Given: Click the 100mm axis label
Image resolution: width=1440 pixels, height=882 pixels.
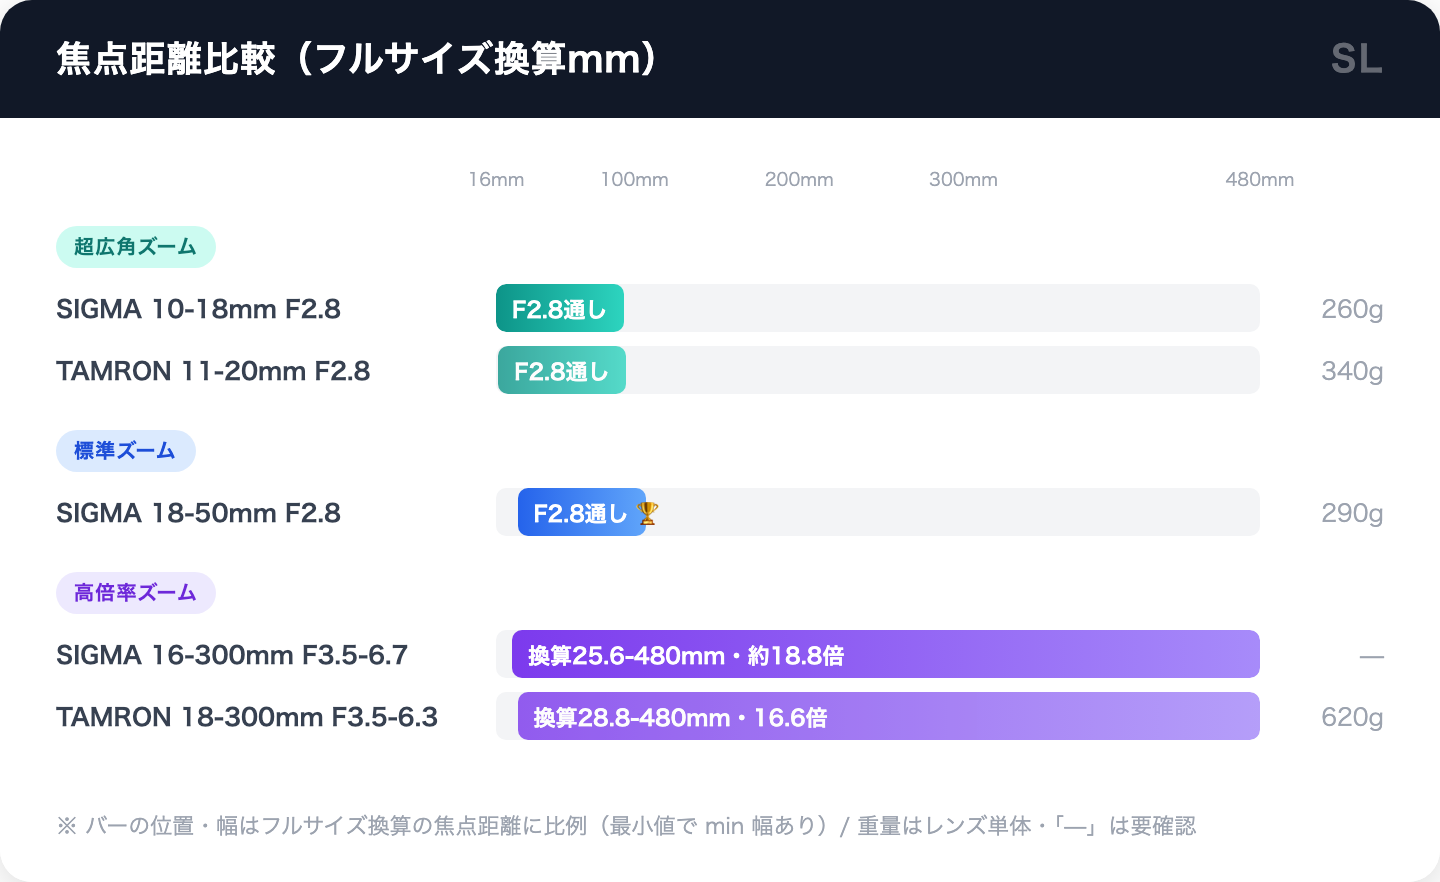Looking at the screenshot, I should 634,180.
